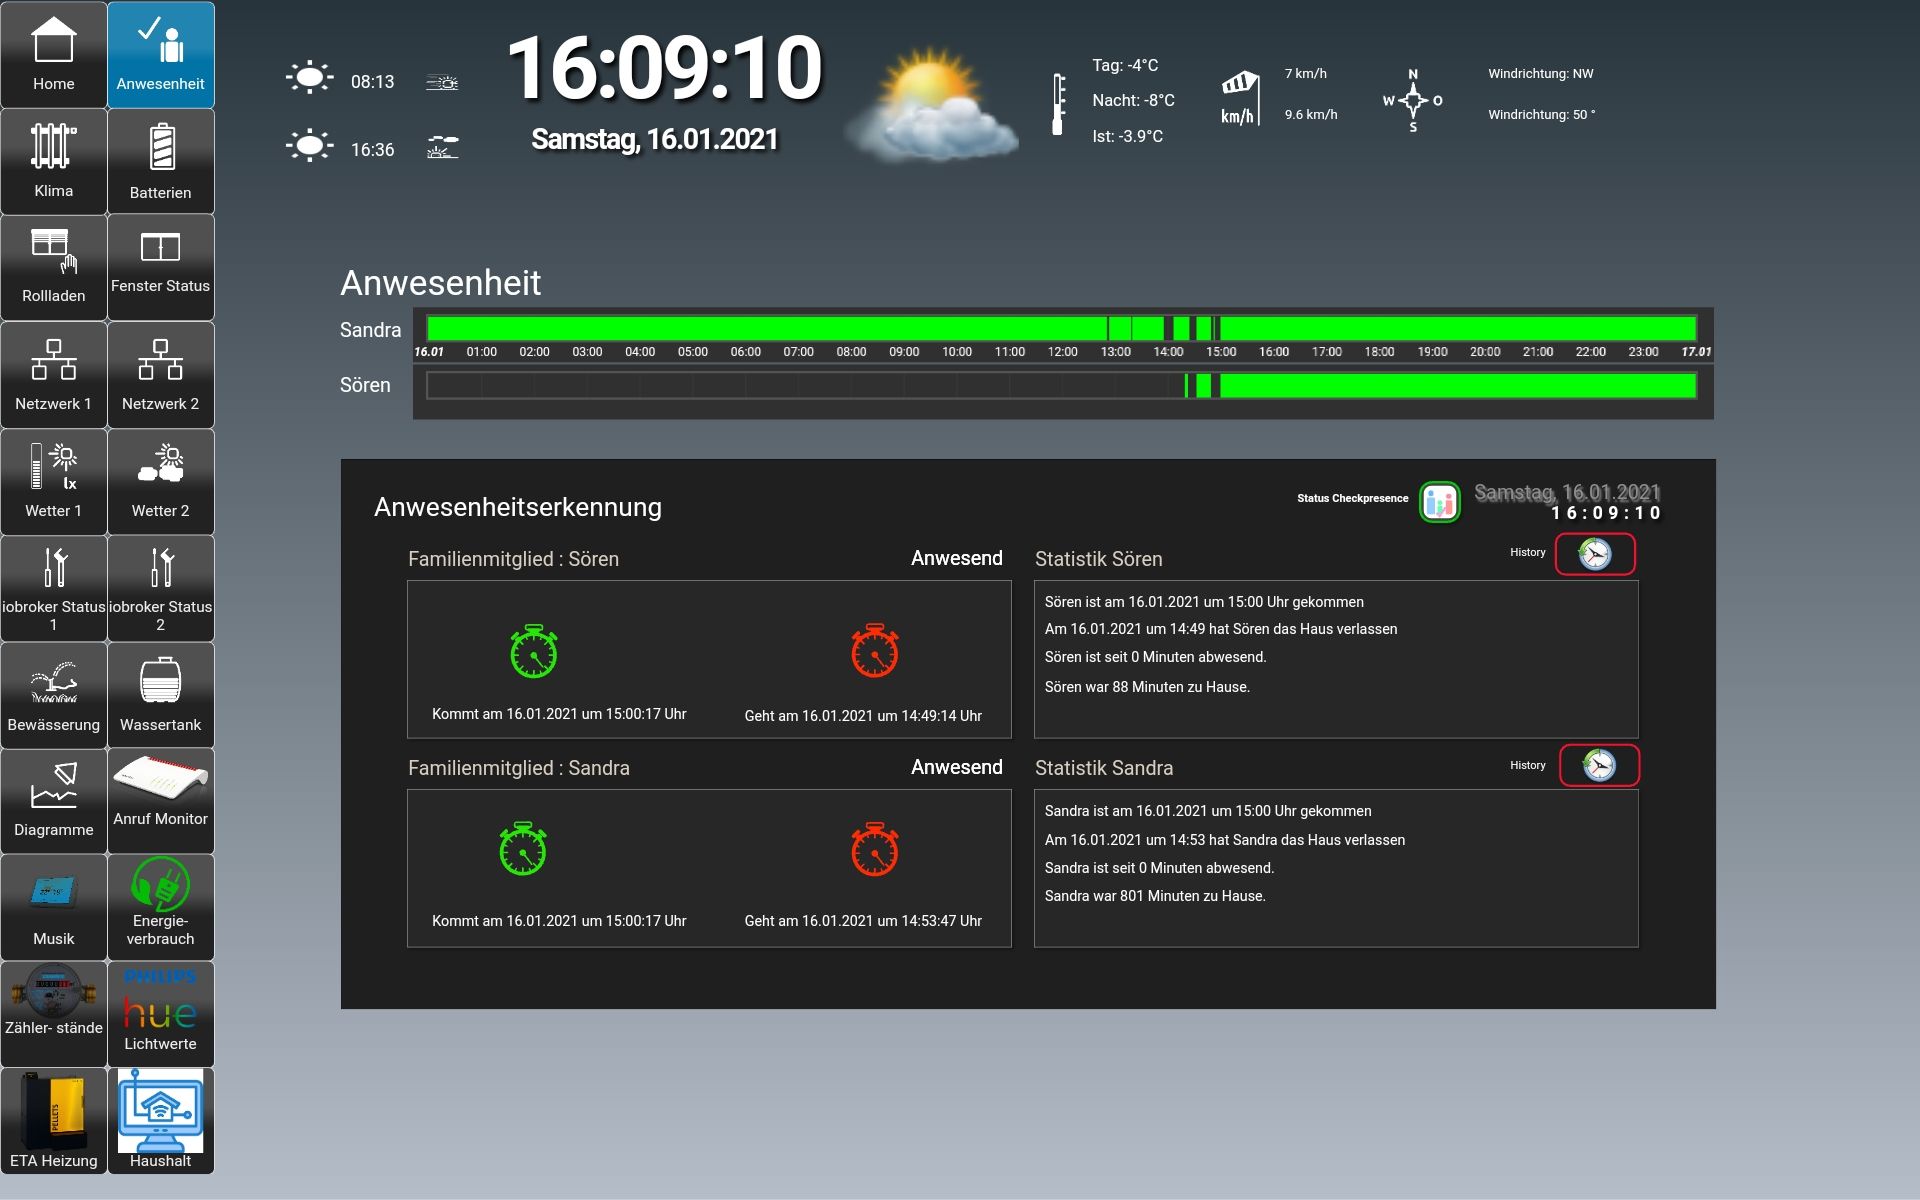Select the Rollladen shutter tile

(x=53, y=267)
